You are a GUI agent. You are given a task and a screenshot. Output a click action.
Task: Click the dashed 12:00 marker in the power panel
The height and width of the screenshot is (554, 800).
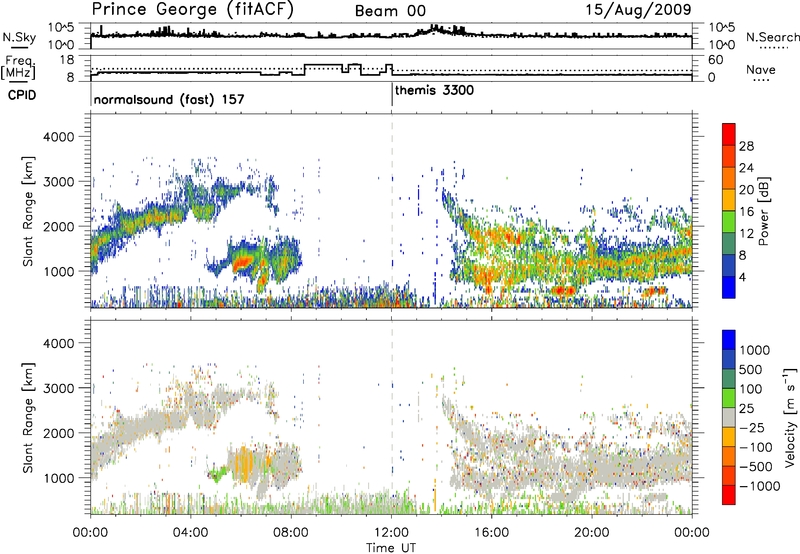point(392,211)
